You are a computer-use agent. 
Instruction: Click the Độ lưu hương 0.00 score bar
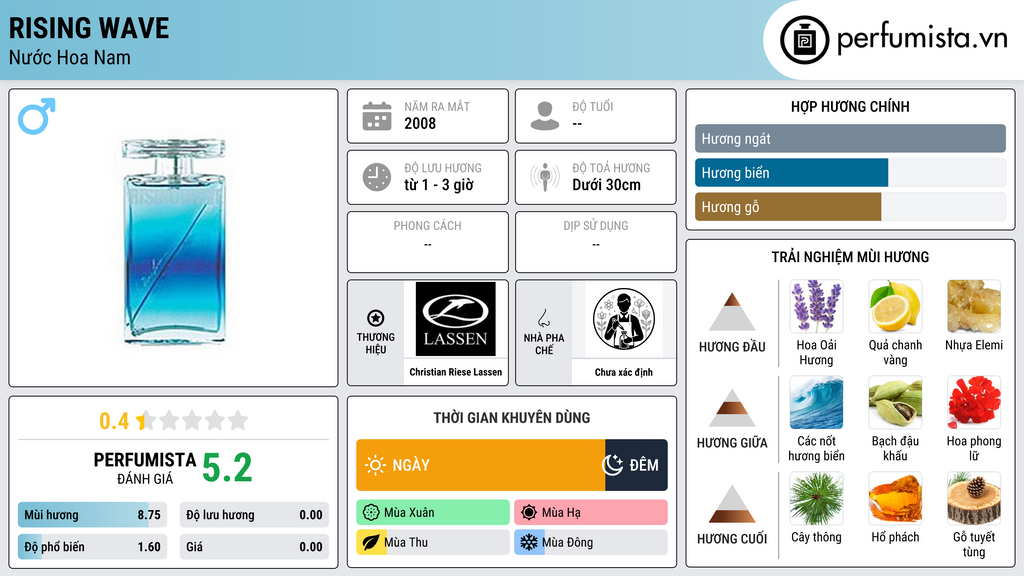tap(254, 515)
